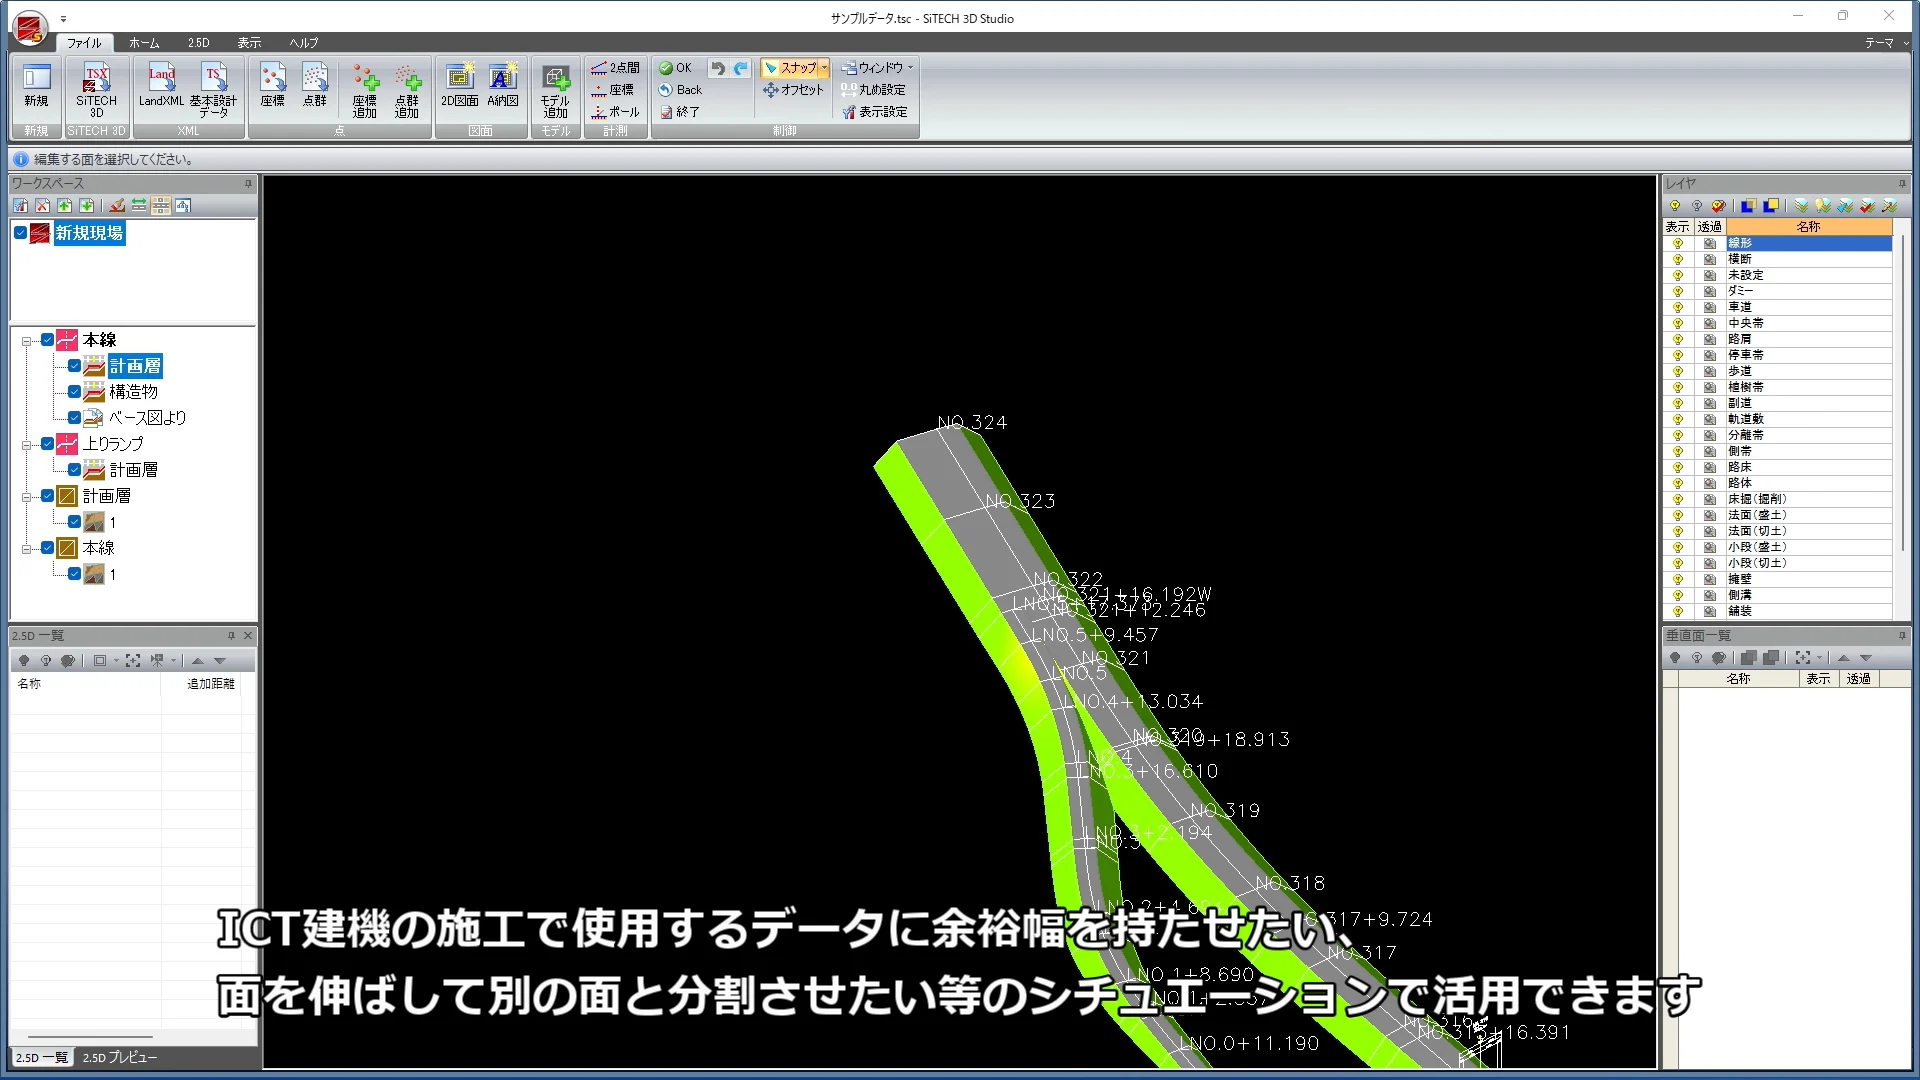Open 丸め設定 (rounding settings)
1920x1080 pixels.
pyautogui.click(x=873, y=90)
